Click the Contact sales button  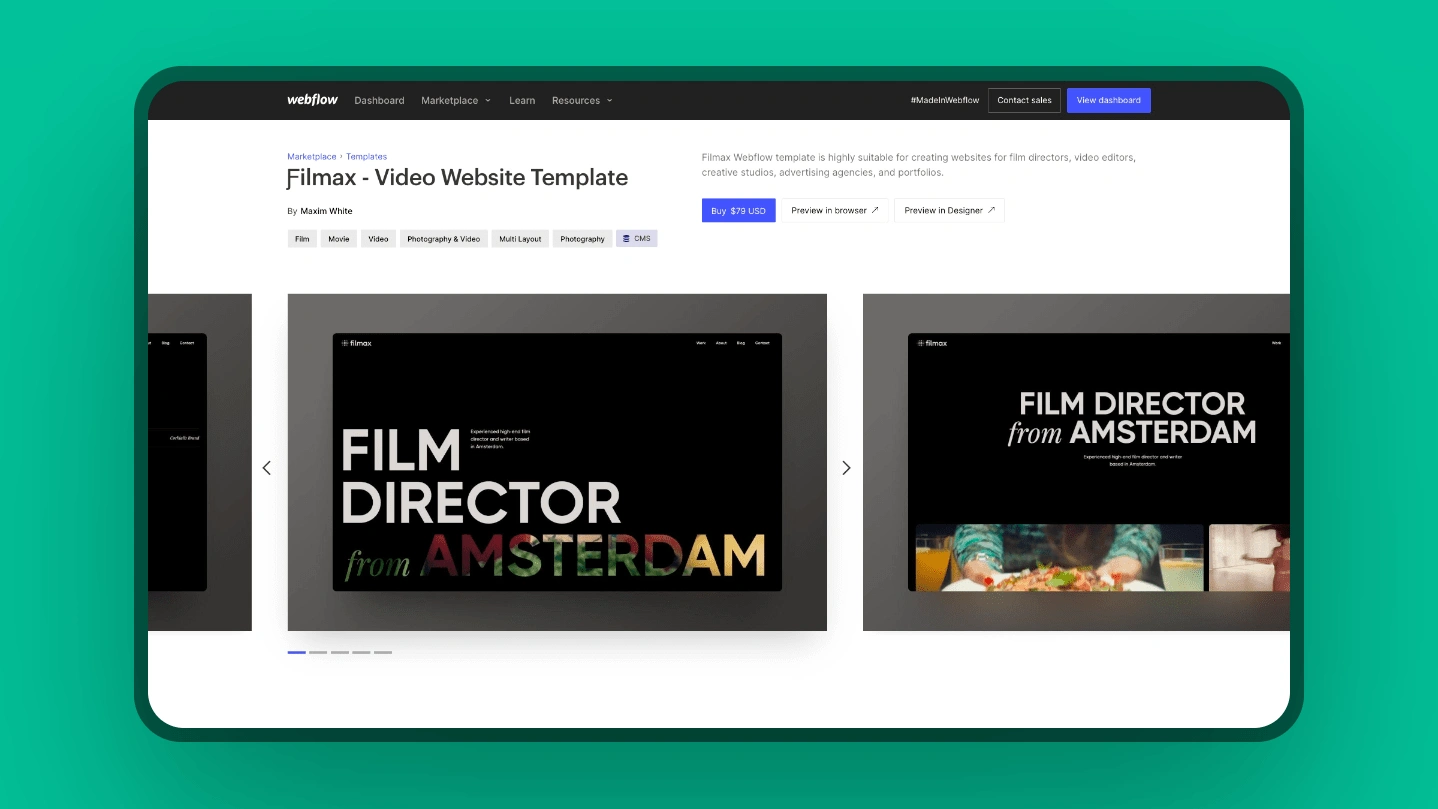[1024, 100]
